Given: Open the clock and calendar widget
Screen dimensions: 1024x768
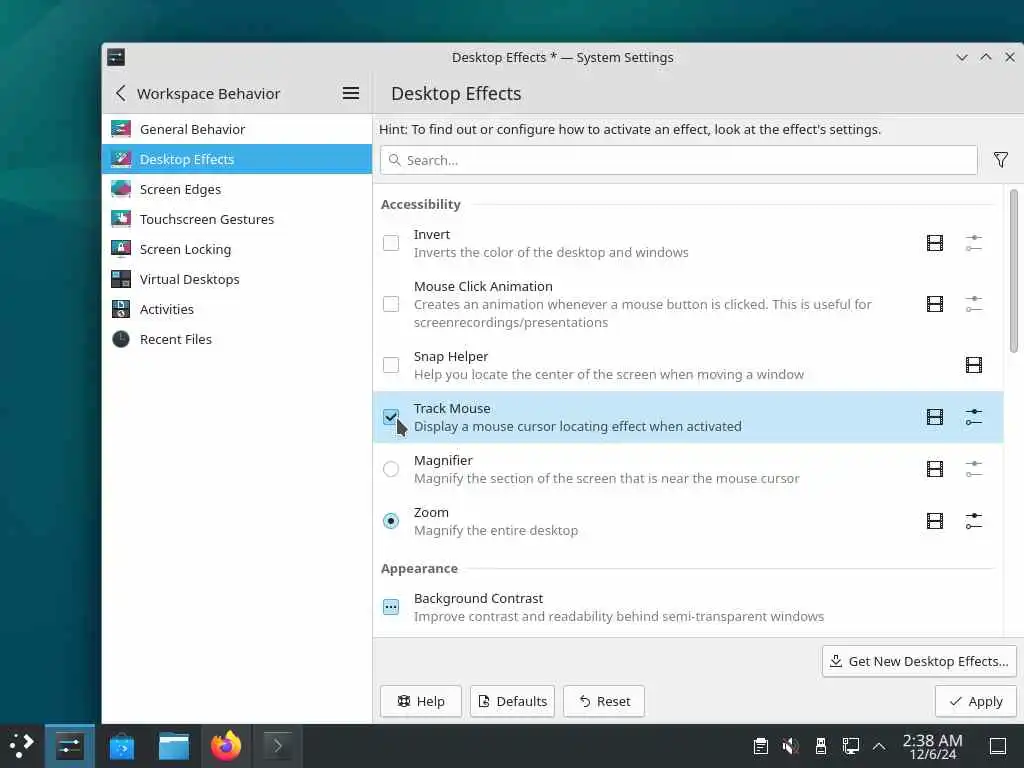Looking at the screenshot, I should pos(932,746).
